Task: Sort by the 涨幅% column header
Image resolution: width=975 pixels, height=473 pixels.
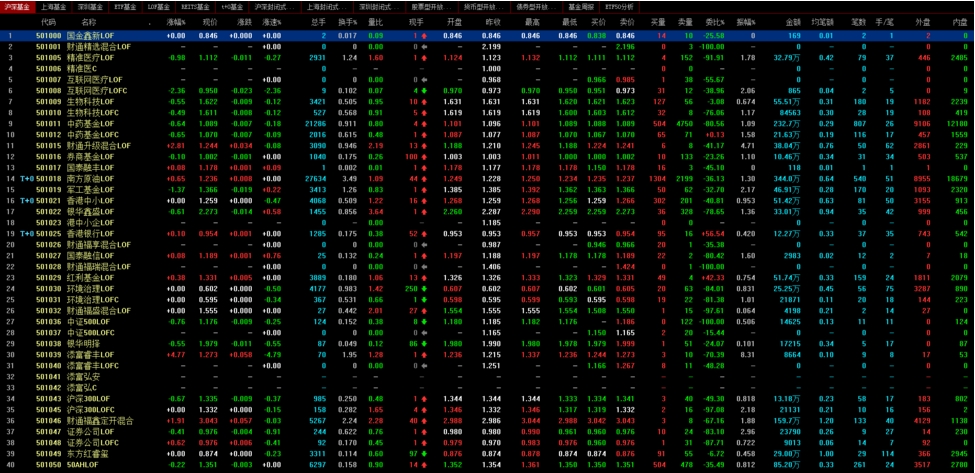Action: coord(176,23)
